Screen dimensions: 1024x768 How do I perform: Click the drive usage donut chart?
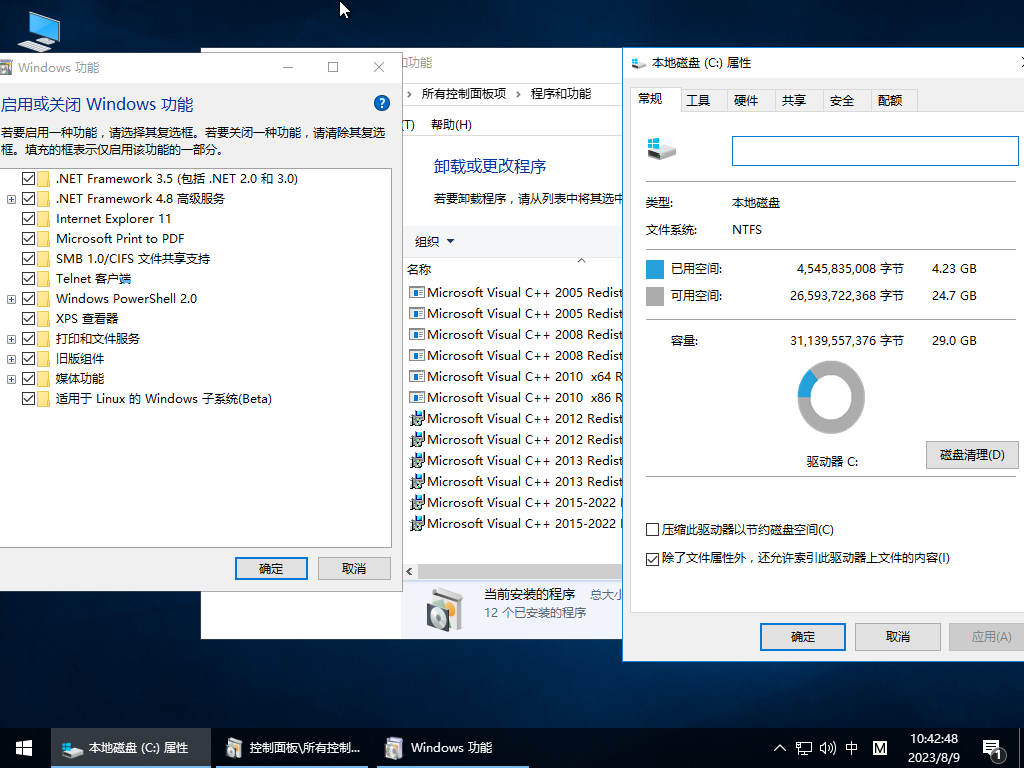click(x=831, y=398)
